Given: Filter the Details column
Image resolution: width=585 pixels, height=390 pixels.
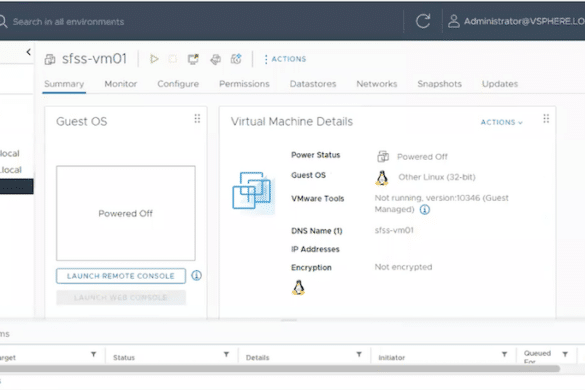Looking at the screenshot, I should pos(359,354).
